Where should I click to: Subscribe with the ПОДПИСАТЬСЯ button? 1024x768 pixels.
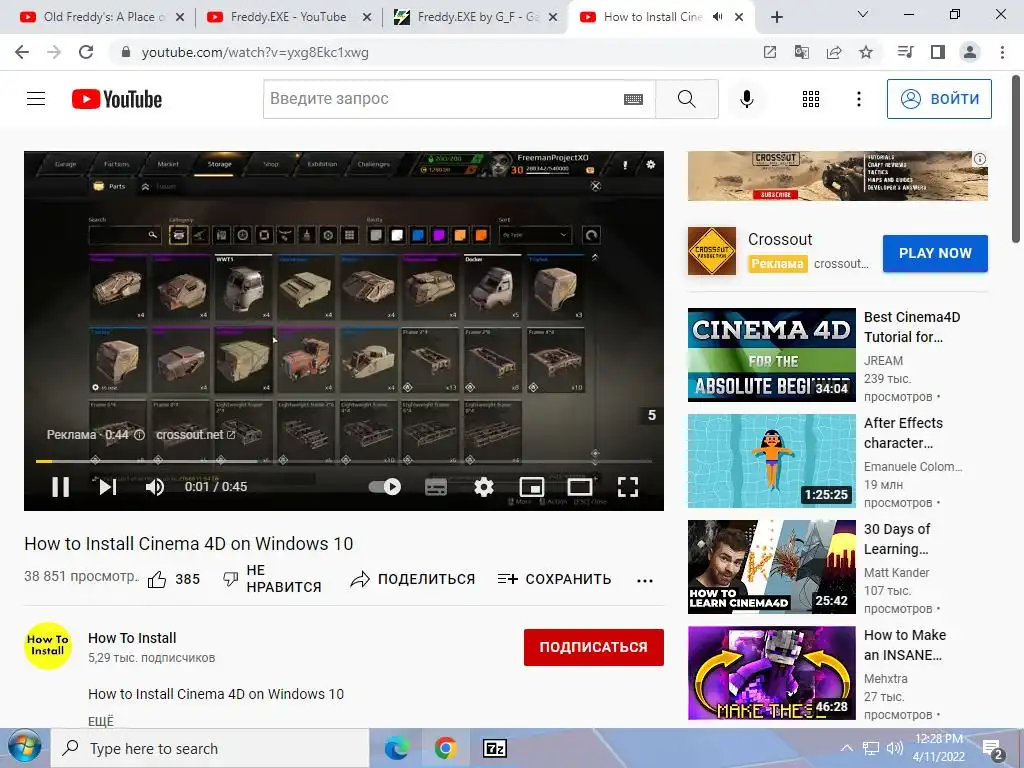(594, 647)
